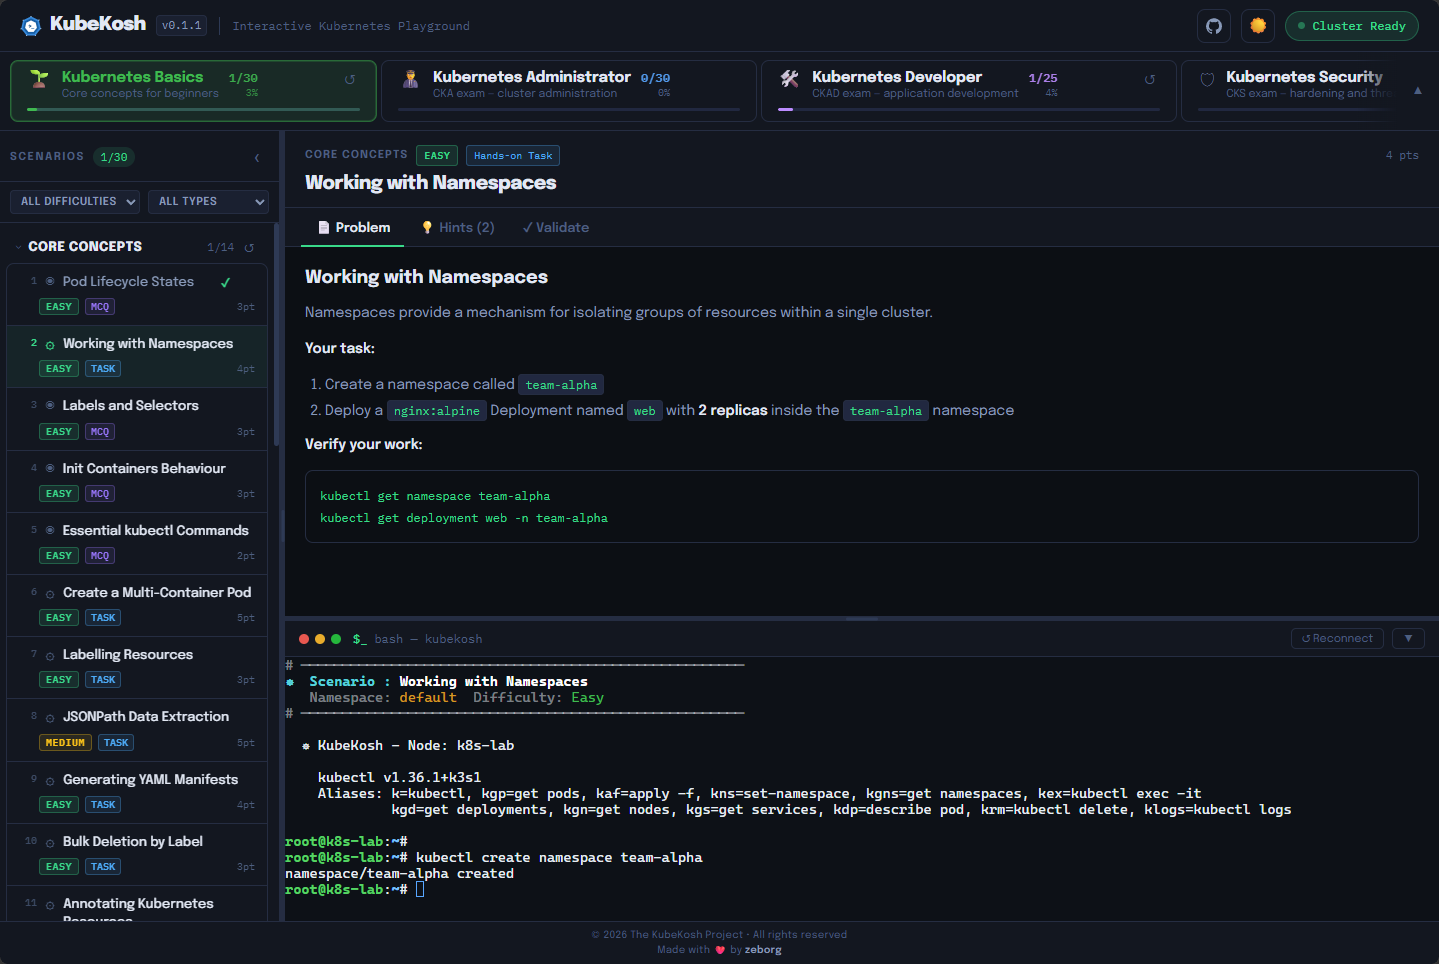Click the Cluster Ready status badge
Image resolution: width=1439 pixels, height=964 pixels.
pyautogui.click(x=1352, y=26)
